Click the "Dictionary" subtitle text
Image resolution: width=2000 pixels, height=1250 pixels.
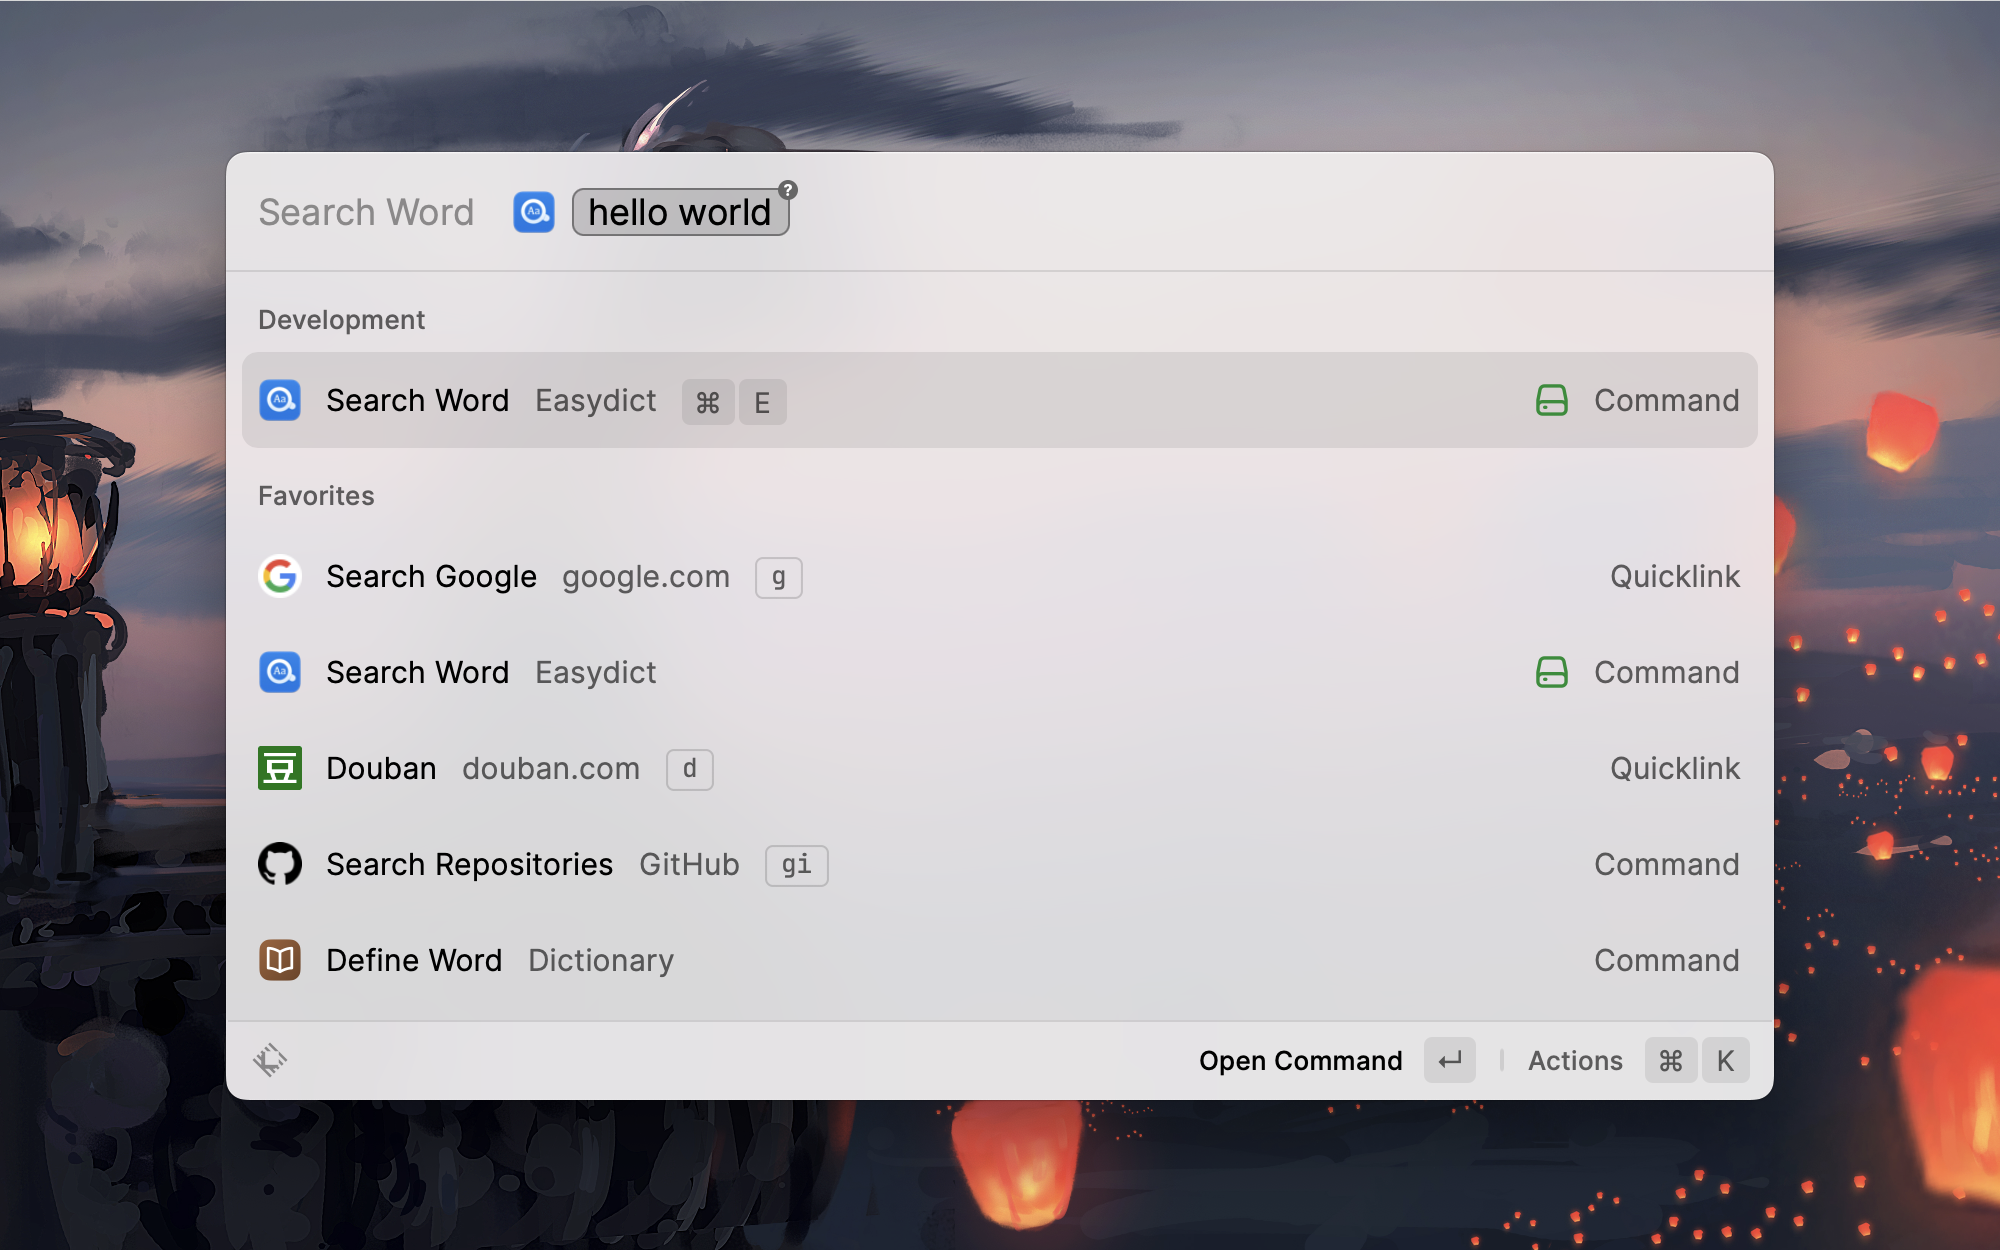601,960
